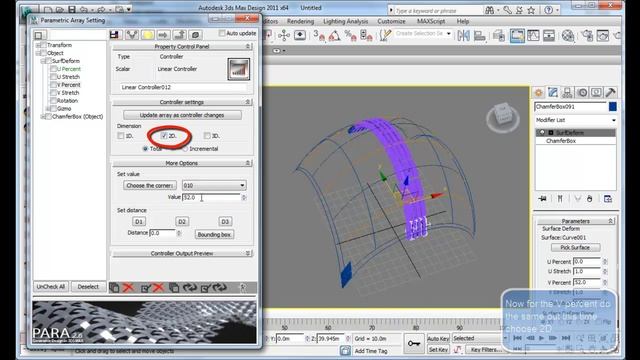Click the Keyboard Shortcut Override icon
This screenshot has width=640, height=360.
pyautogui.click(x=300, y=36)
